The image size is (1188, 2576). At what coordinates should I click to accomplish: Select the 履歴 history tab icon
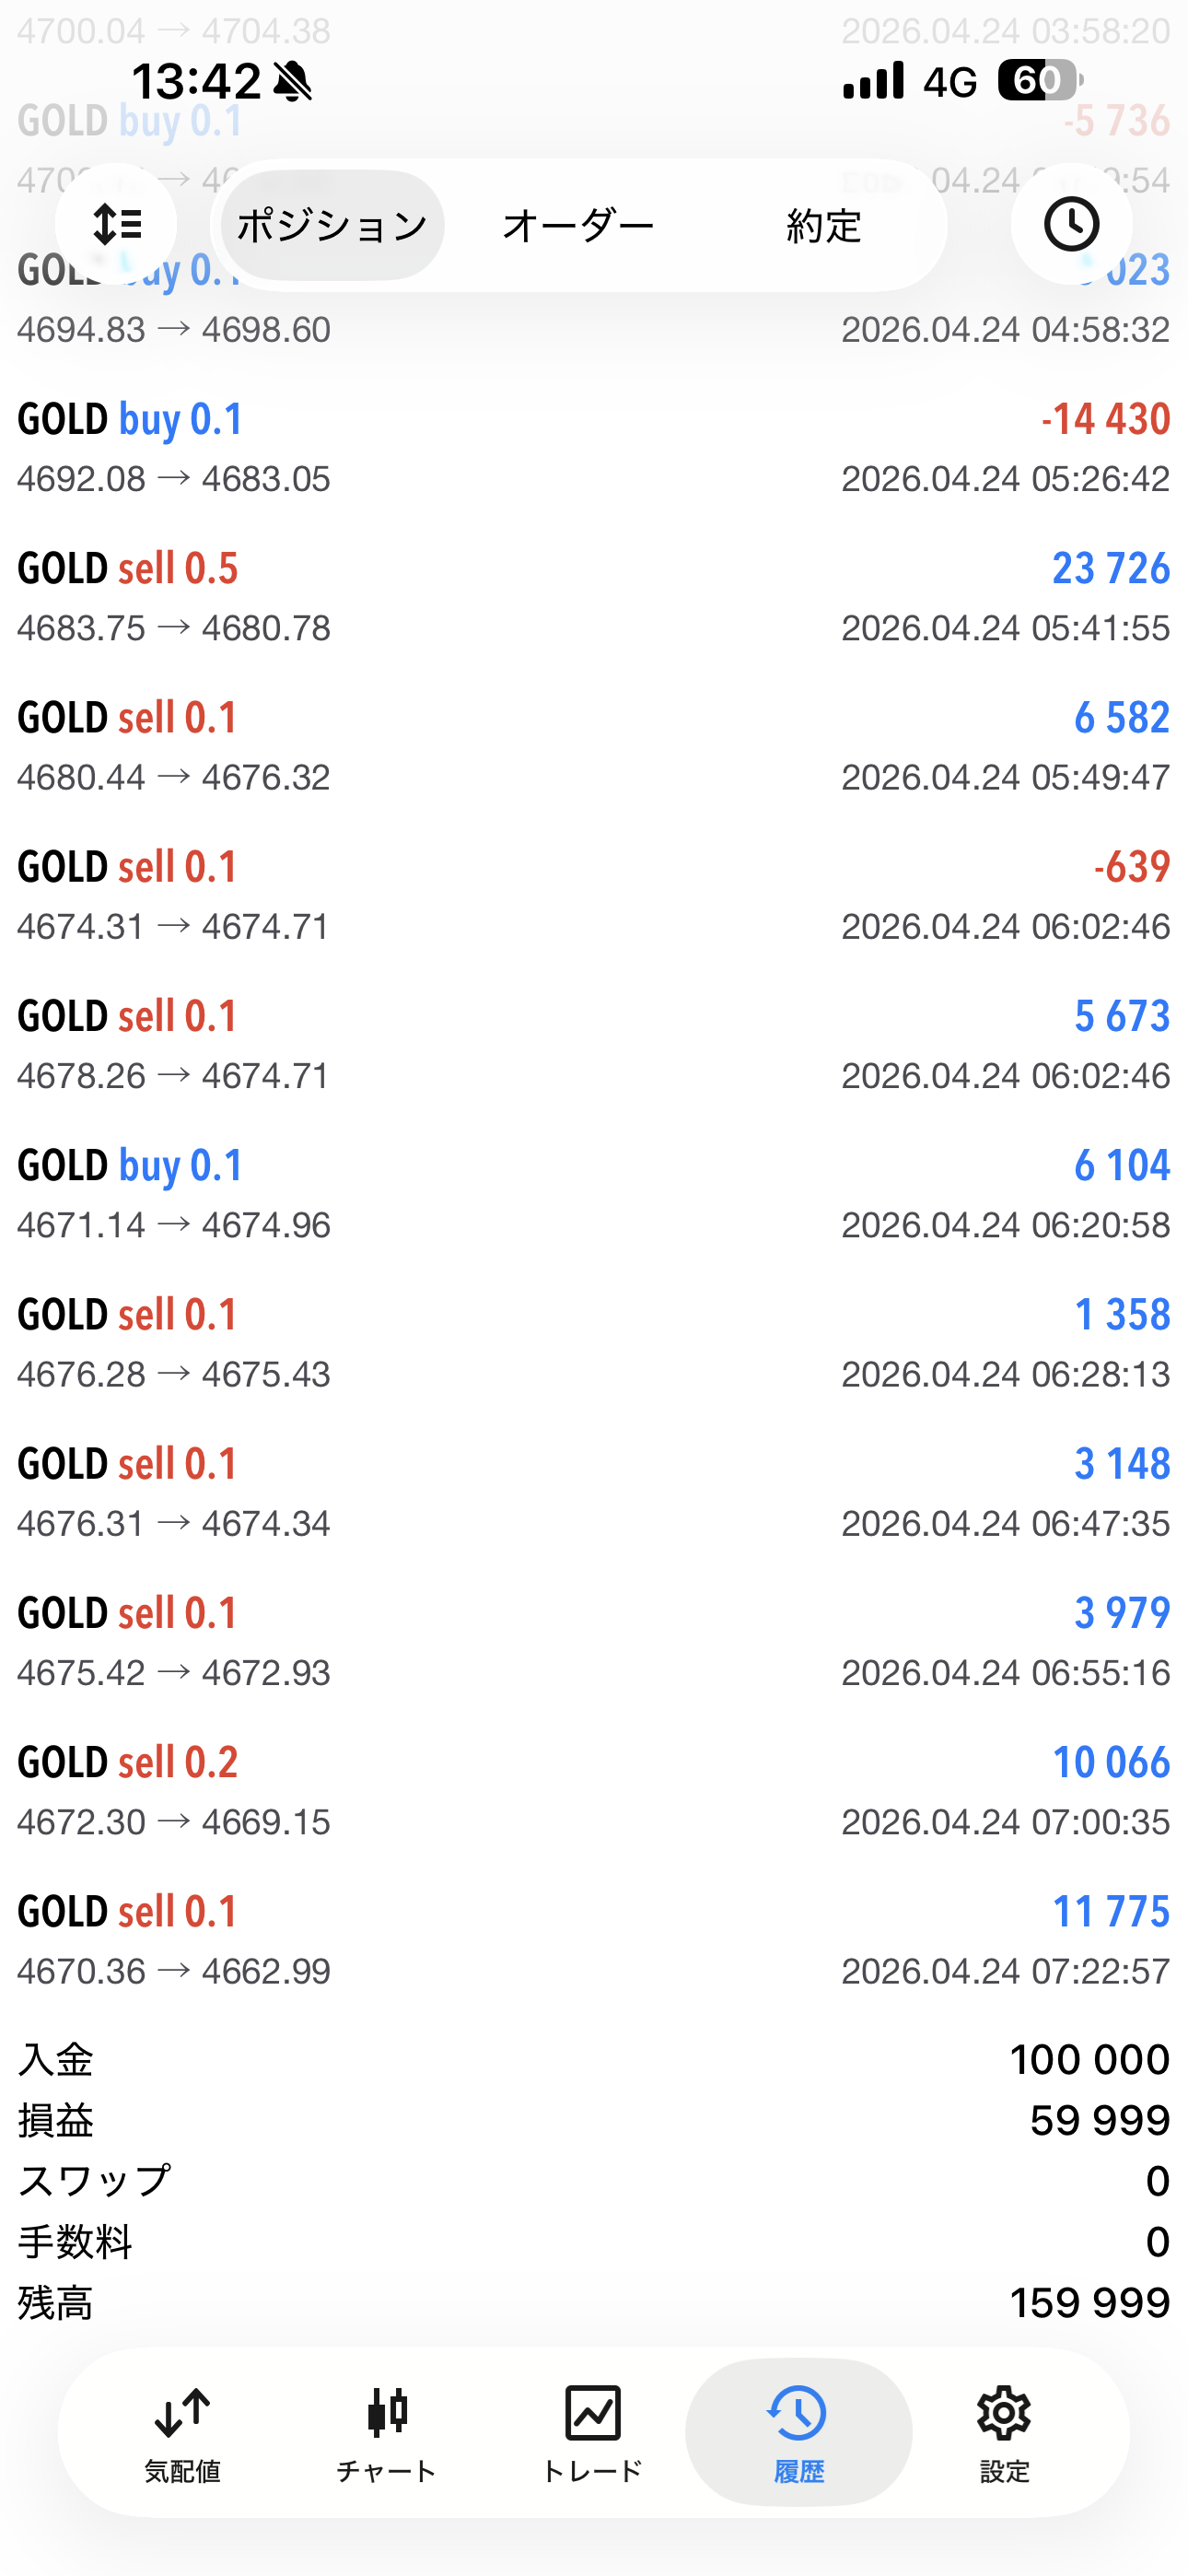(798, 2432)
